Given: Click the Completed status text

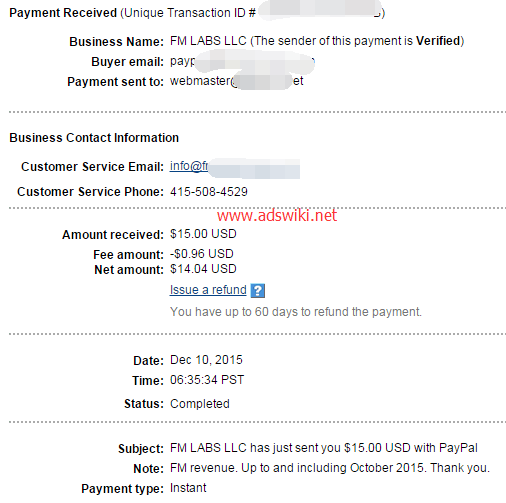Looking at the screenshot, I should (200, 404).
